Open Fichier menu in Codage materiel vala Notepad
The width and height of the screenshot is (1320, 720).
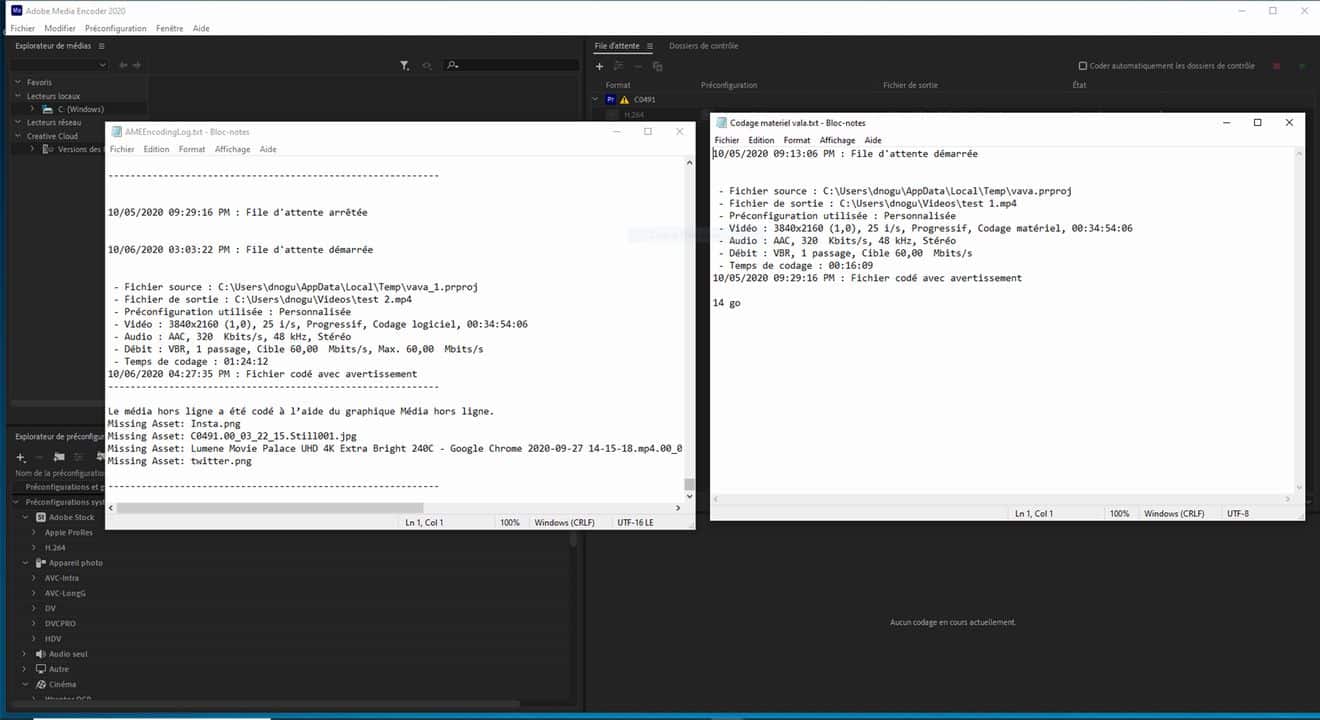click(x=727, y=140)
